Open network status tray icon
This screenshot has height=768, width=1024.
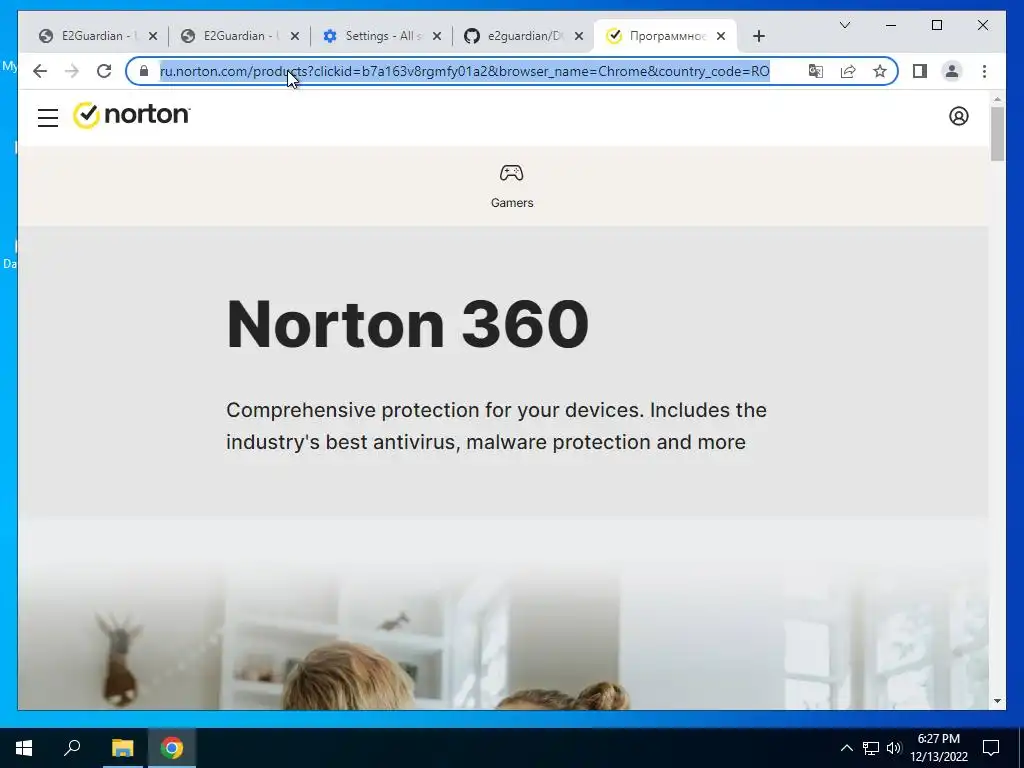tap(871, 748)
